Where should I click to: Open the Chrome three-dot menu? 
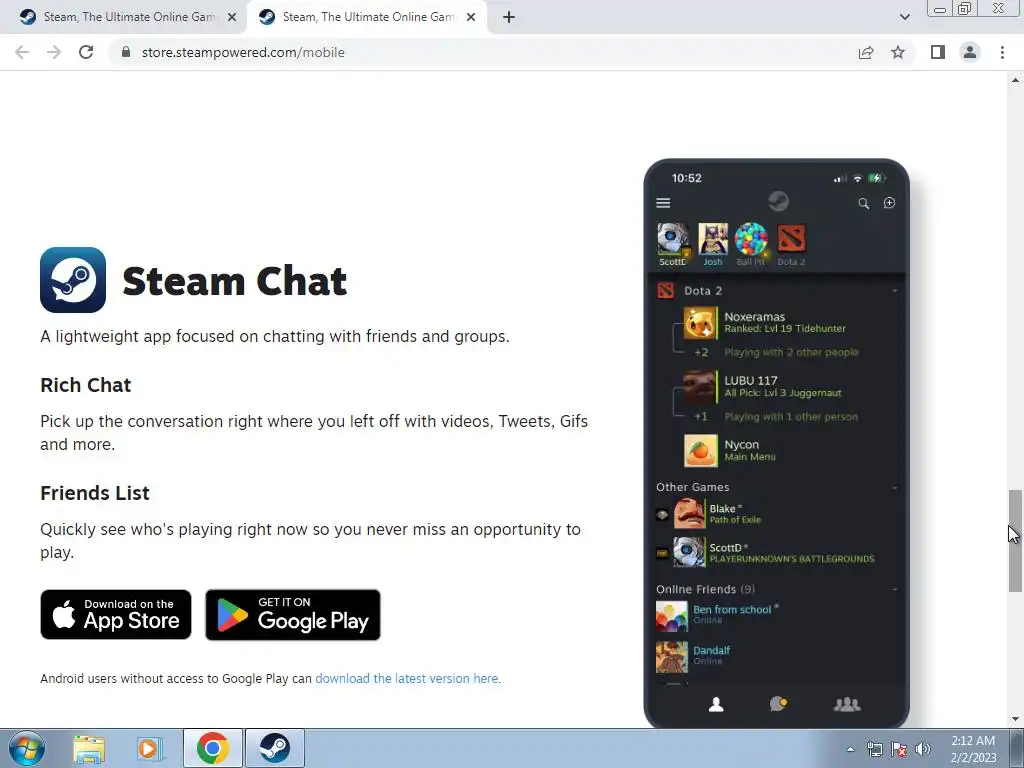1002,52
